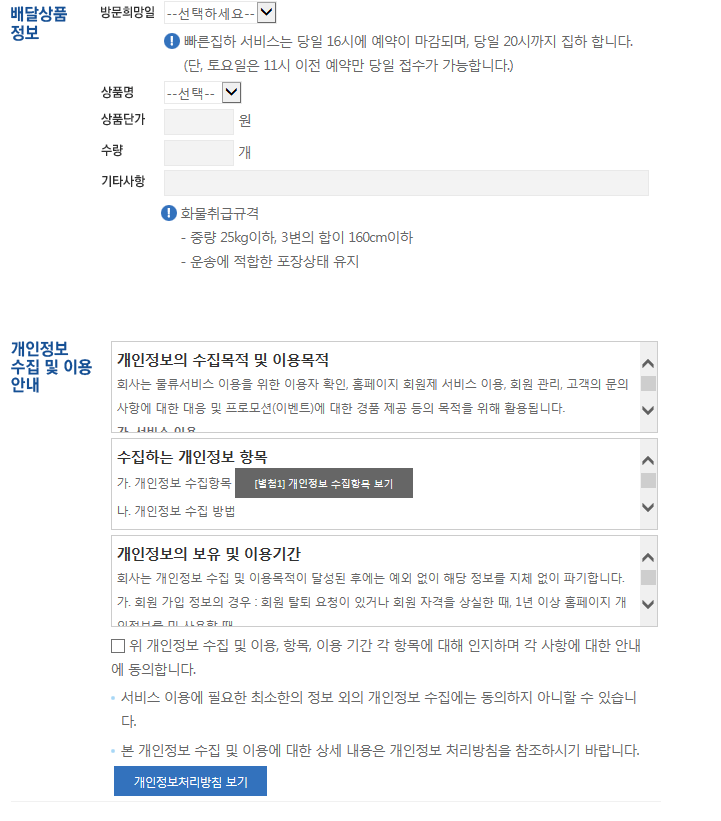
Task: Click the 위 개인정보 수집 동의 label text
Action: click(376, 657)
